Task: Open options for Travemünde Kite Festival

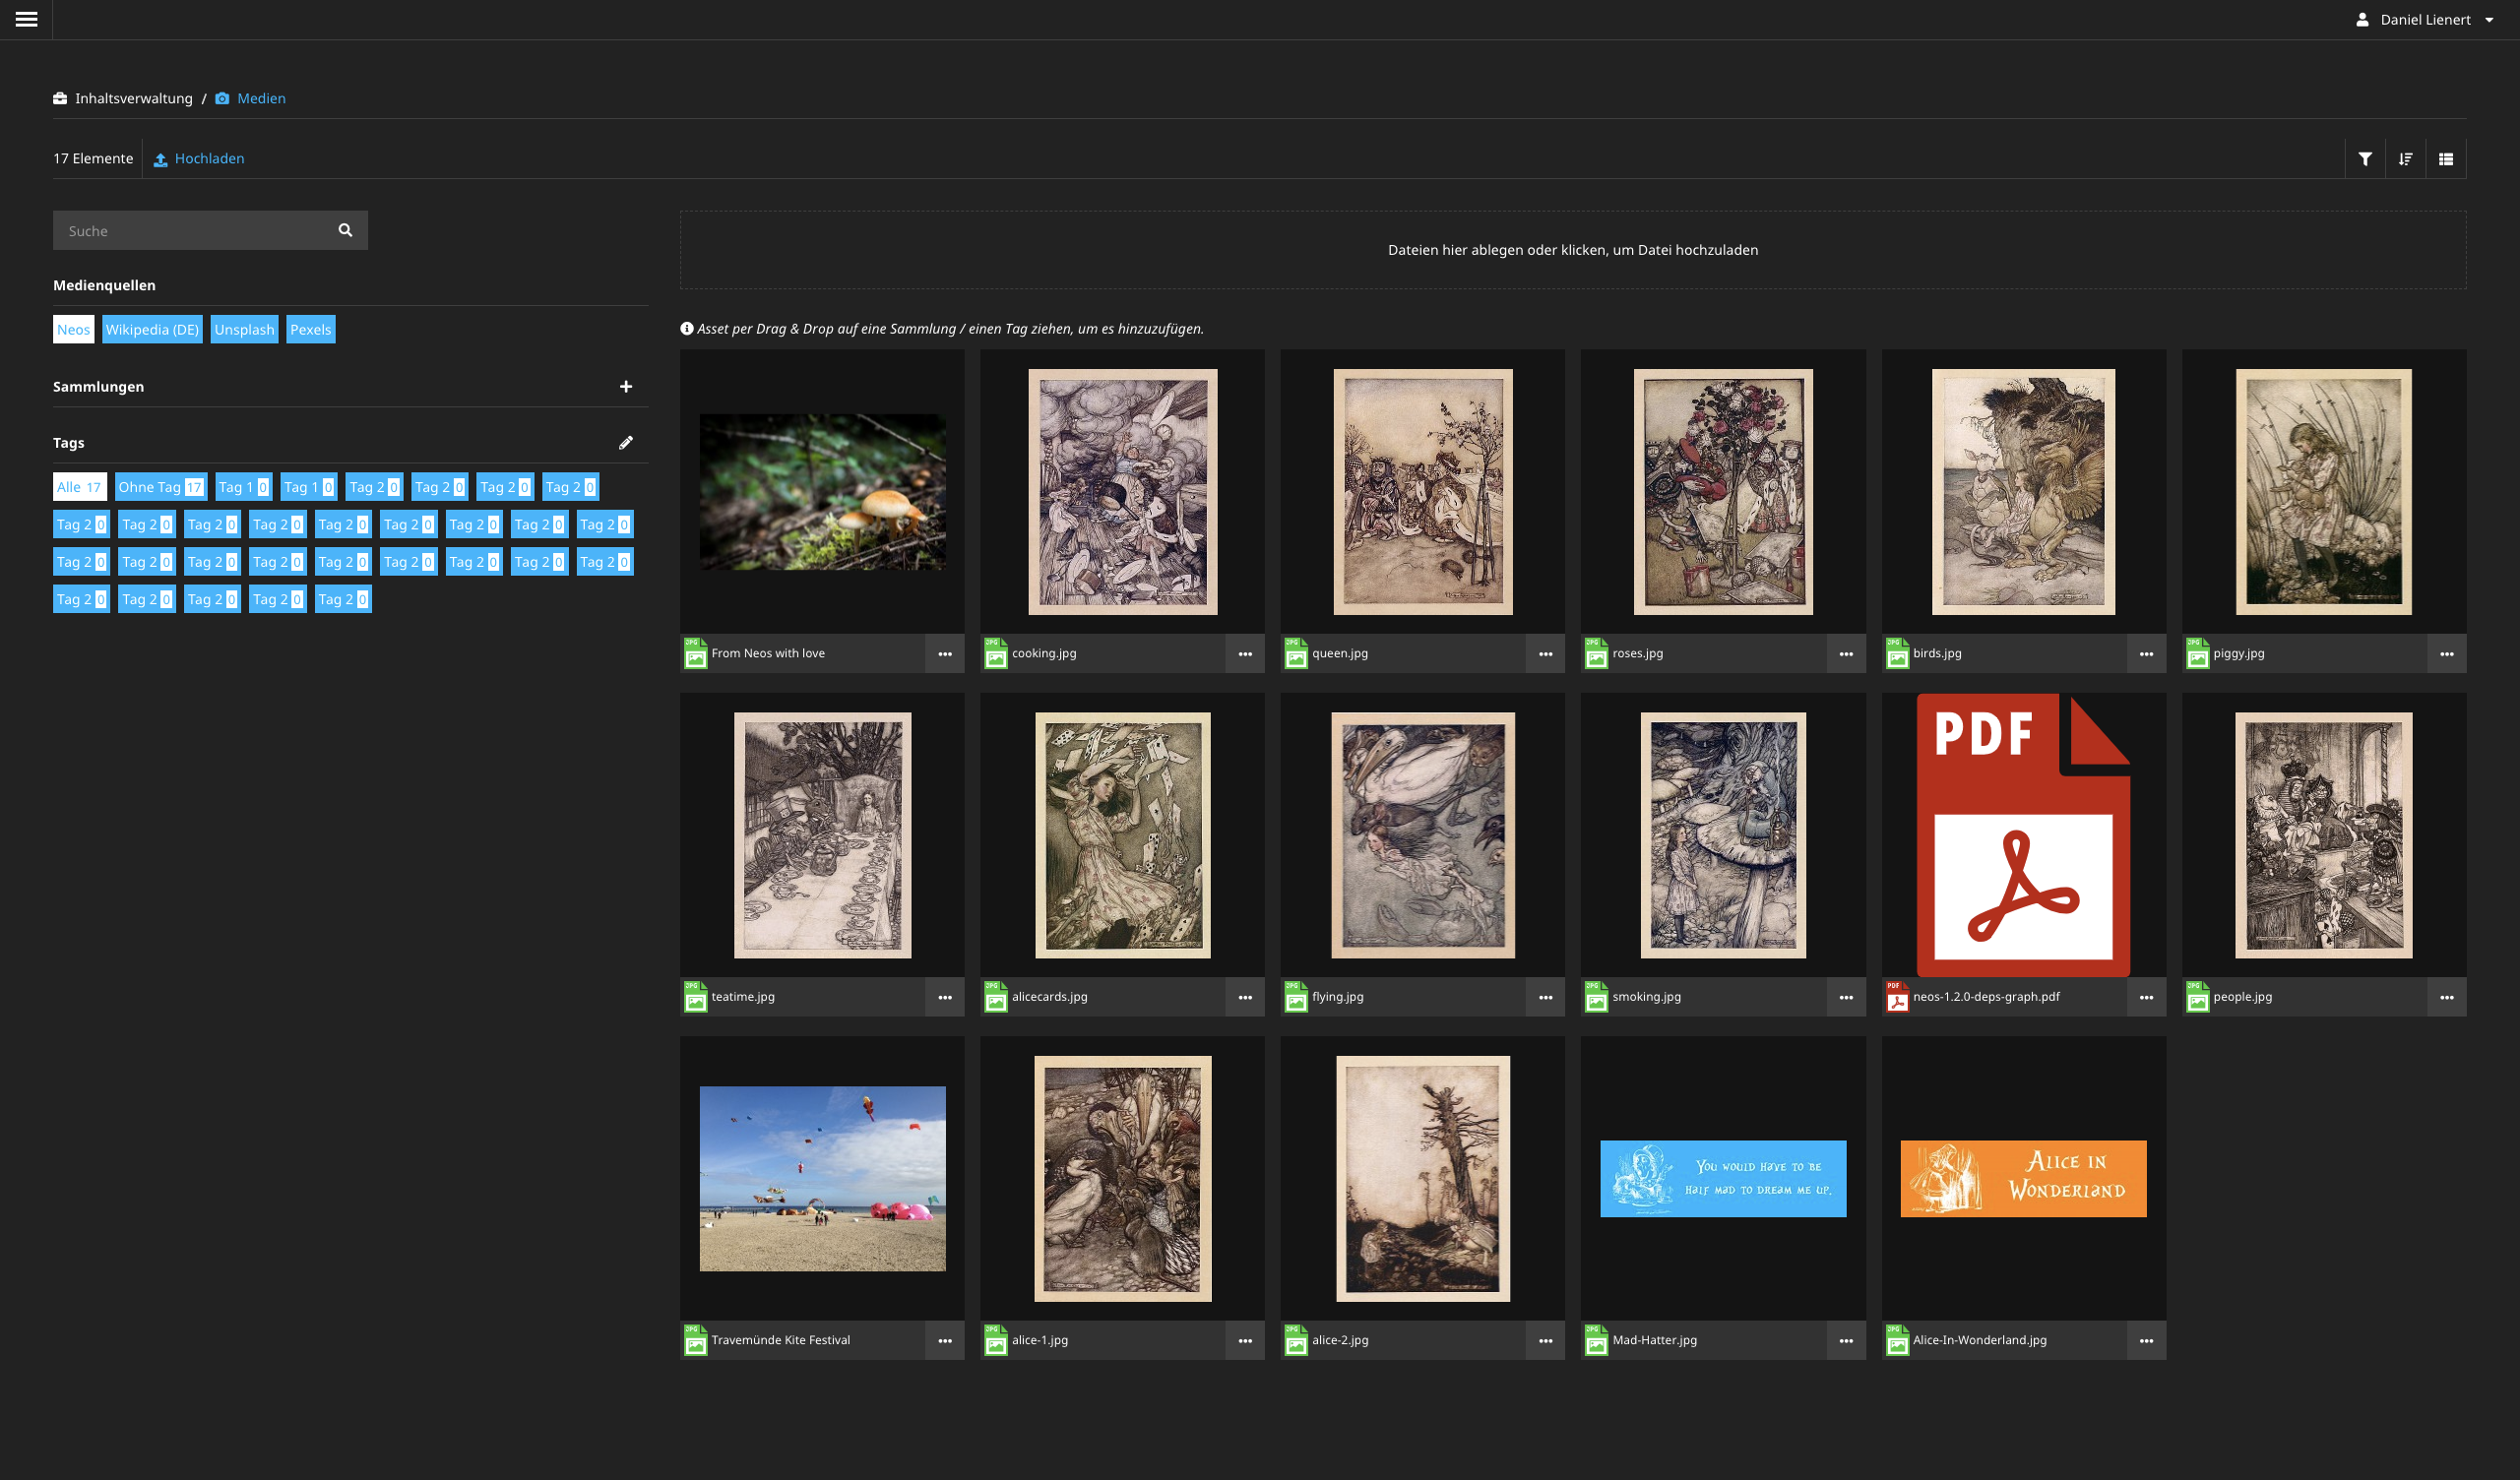Action: click(945, 1341)
